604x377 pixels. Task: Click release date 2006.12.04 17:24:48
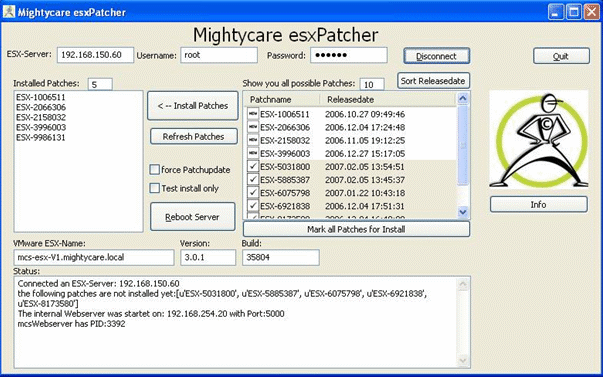point(365,127)
